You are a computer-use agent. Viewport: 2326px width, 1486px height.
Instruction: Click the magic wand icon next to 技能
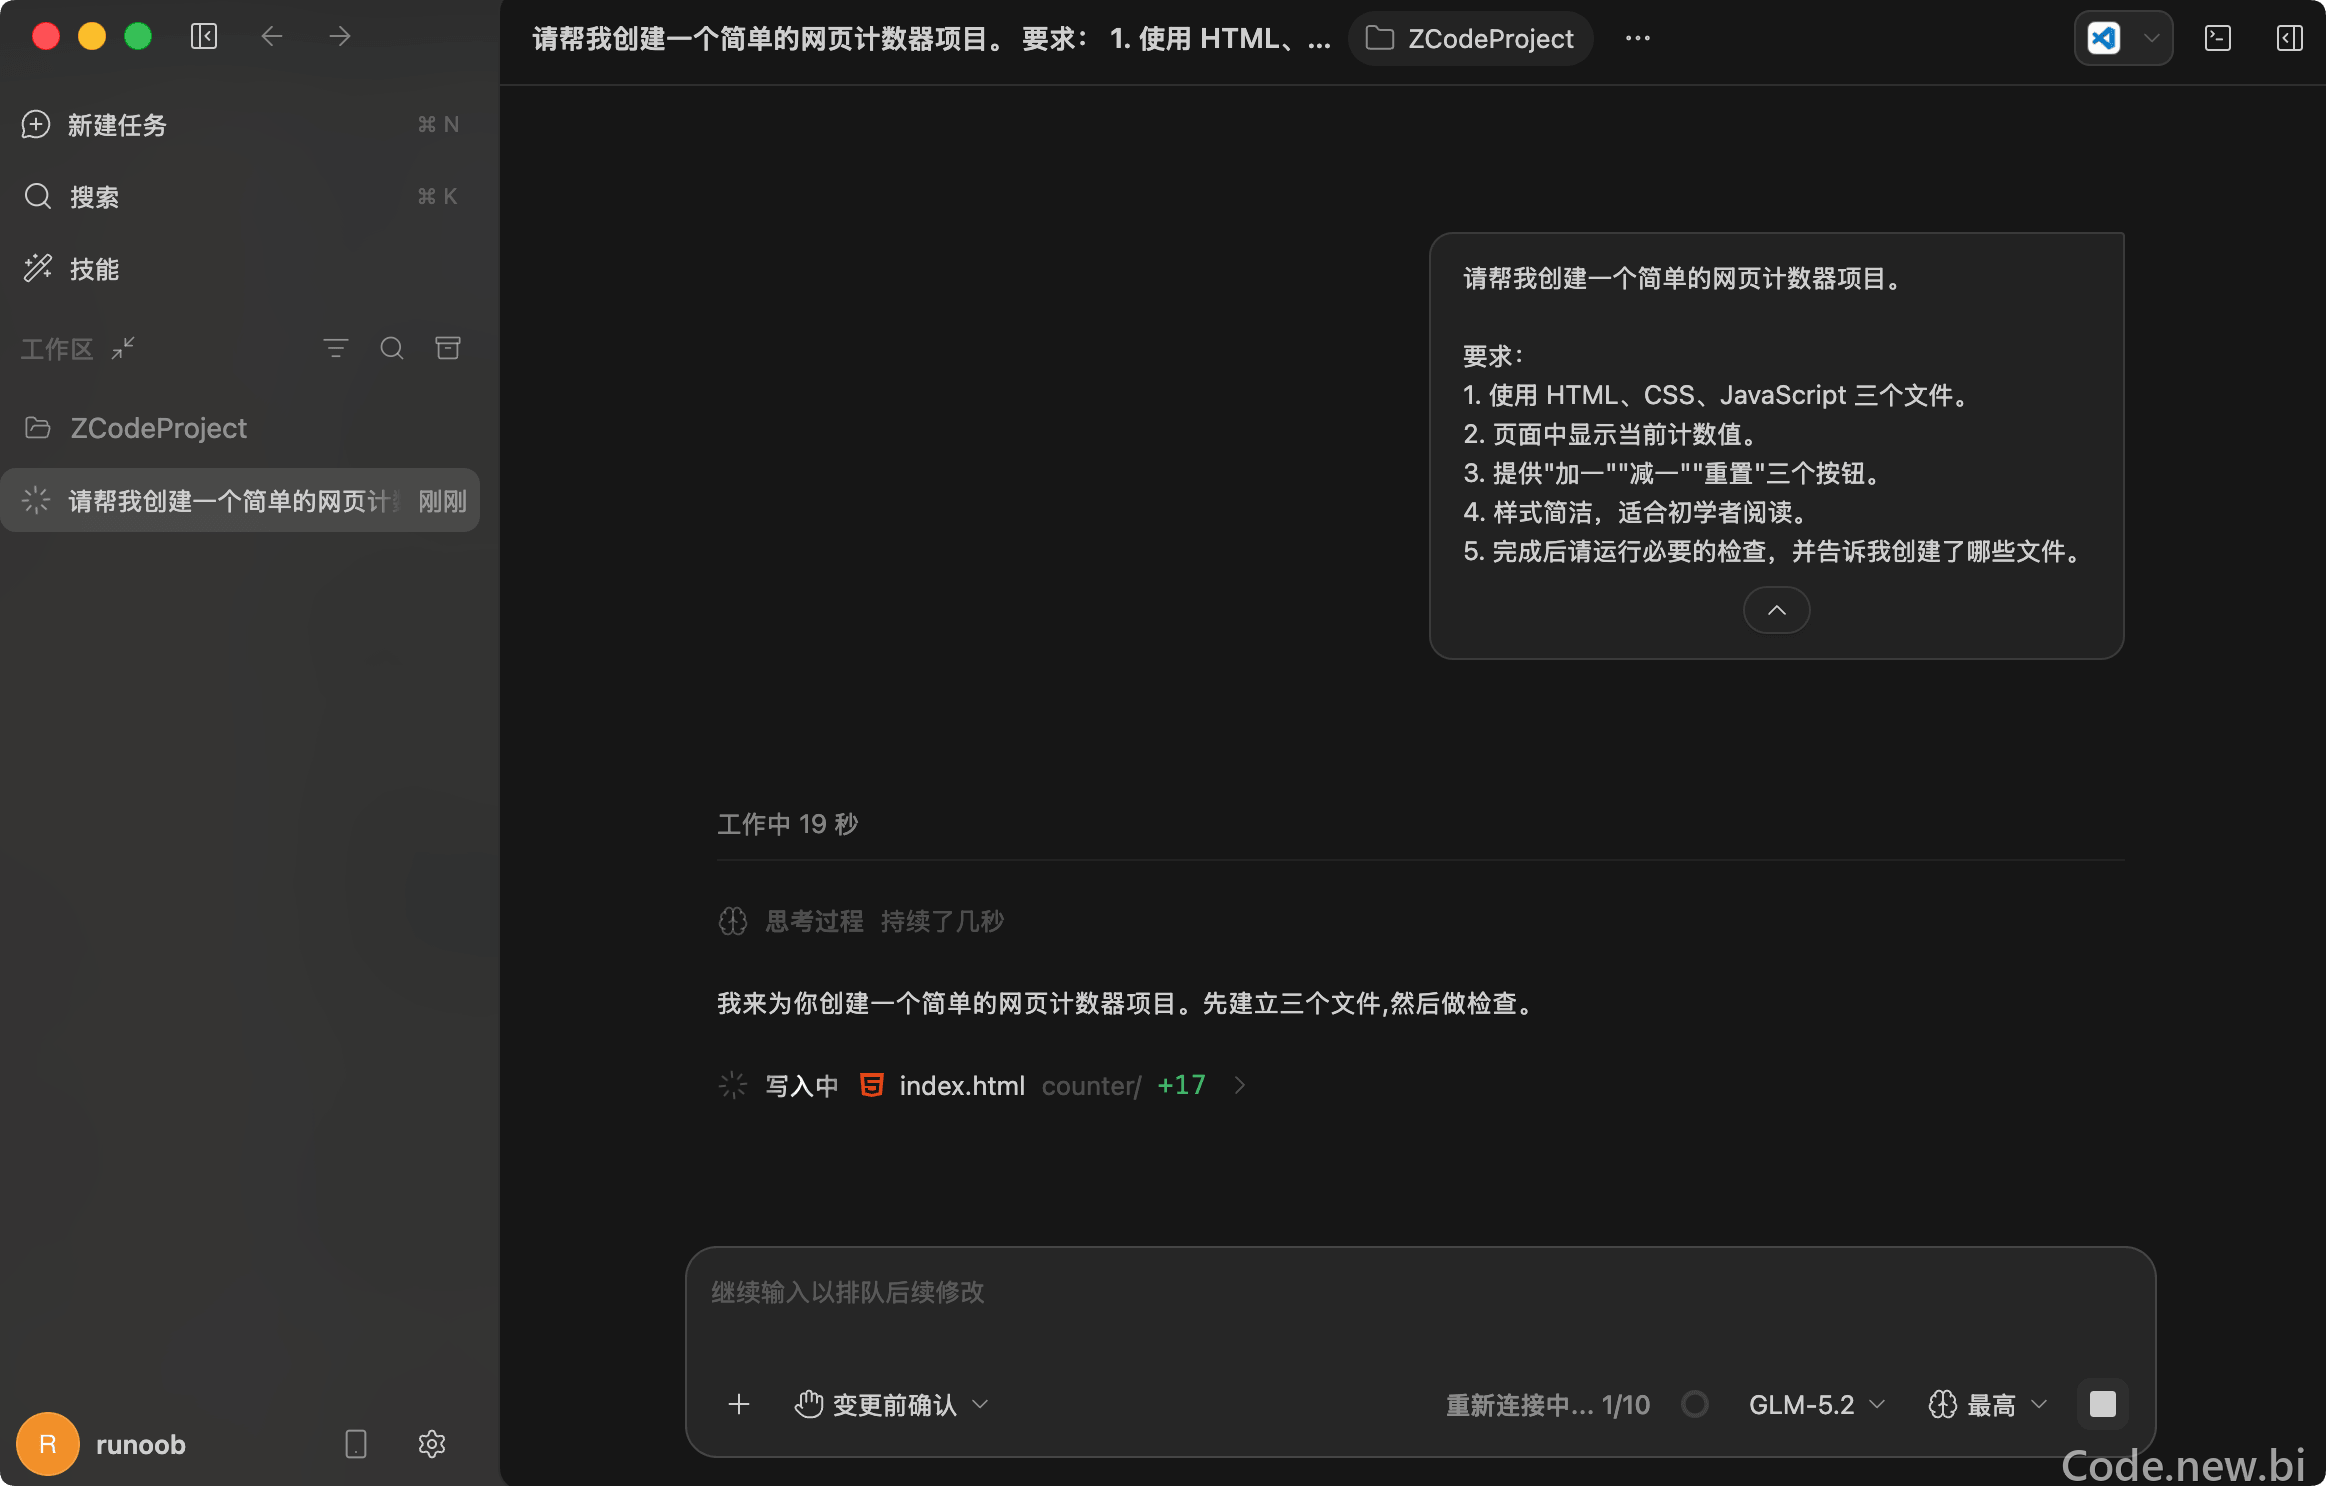click(38, 268)
